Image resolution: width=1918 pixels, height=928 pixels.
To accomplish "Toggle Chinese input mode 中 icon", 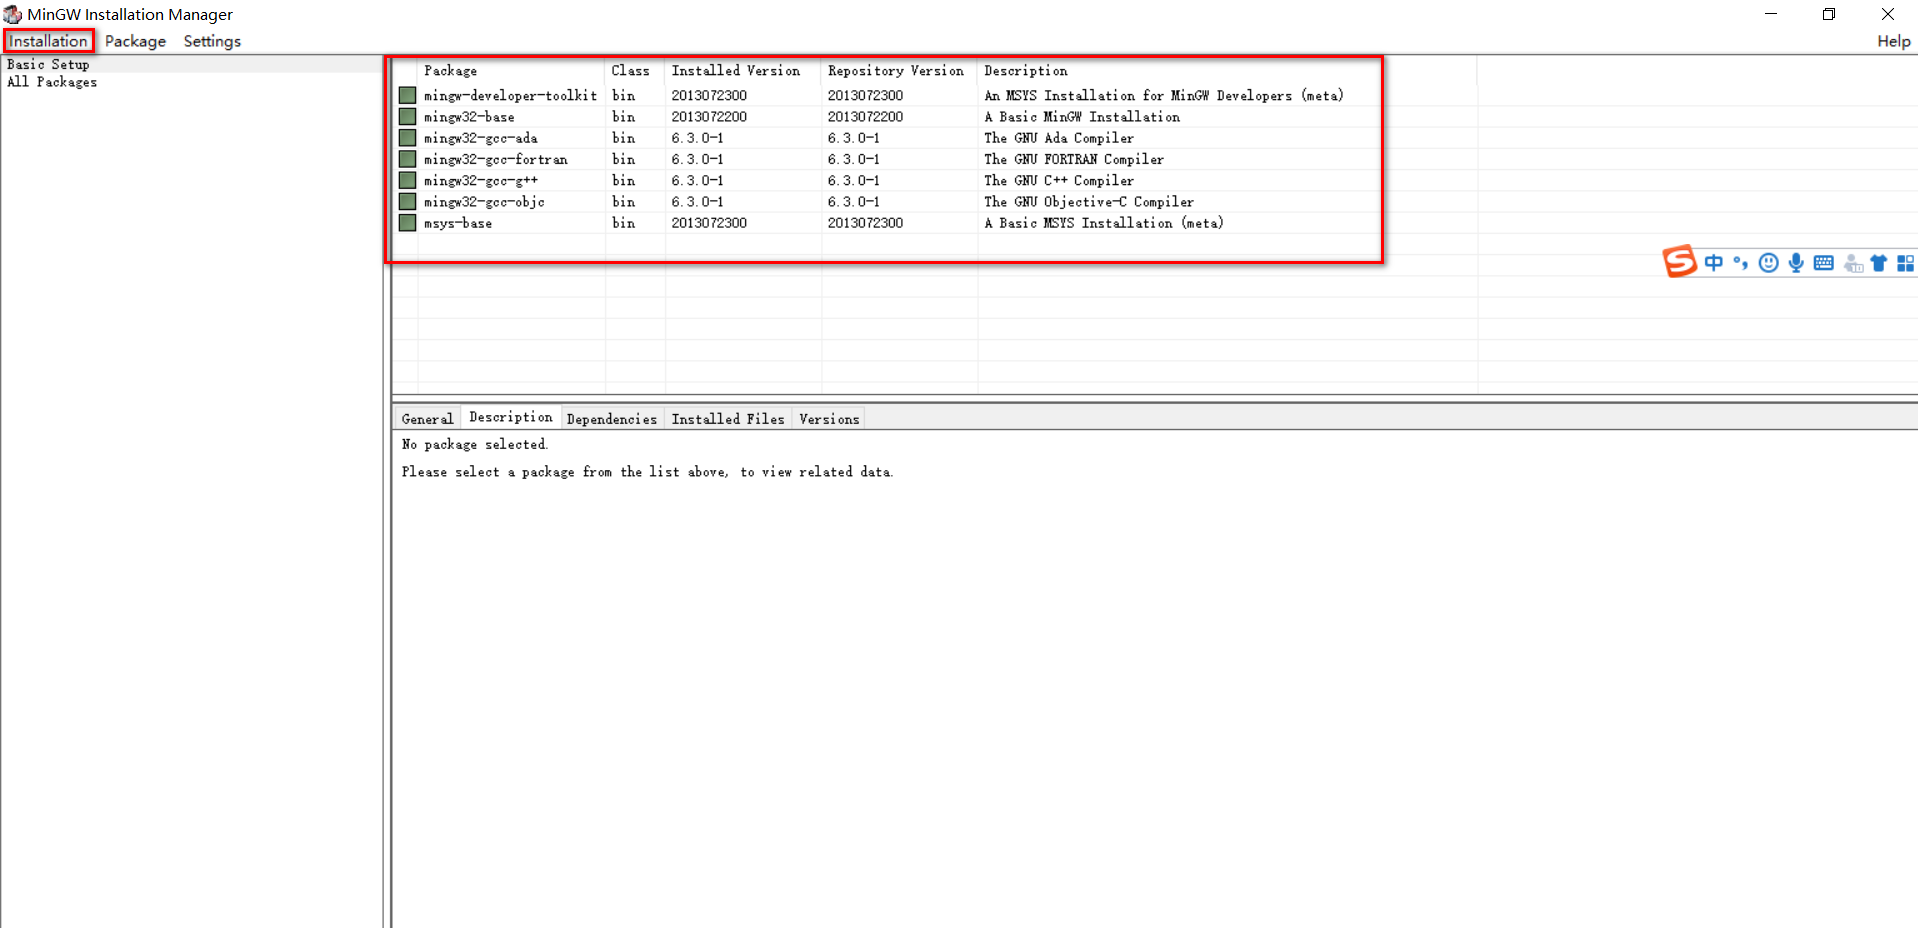I will click(1714, 262).
